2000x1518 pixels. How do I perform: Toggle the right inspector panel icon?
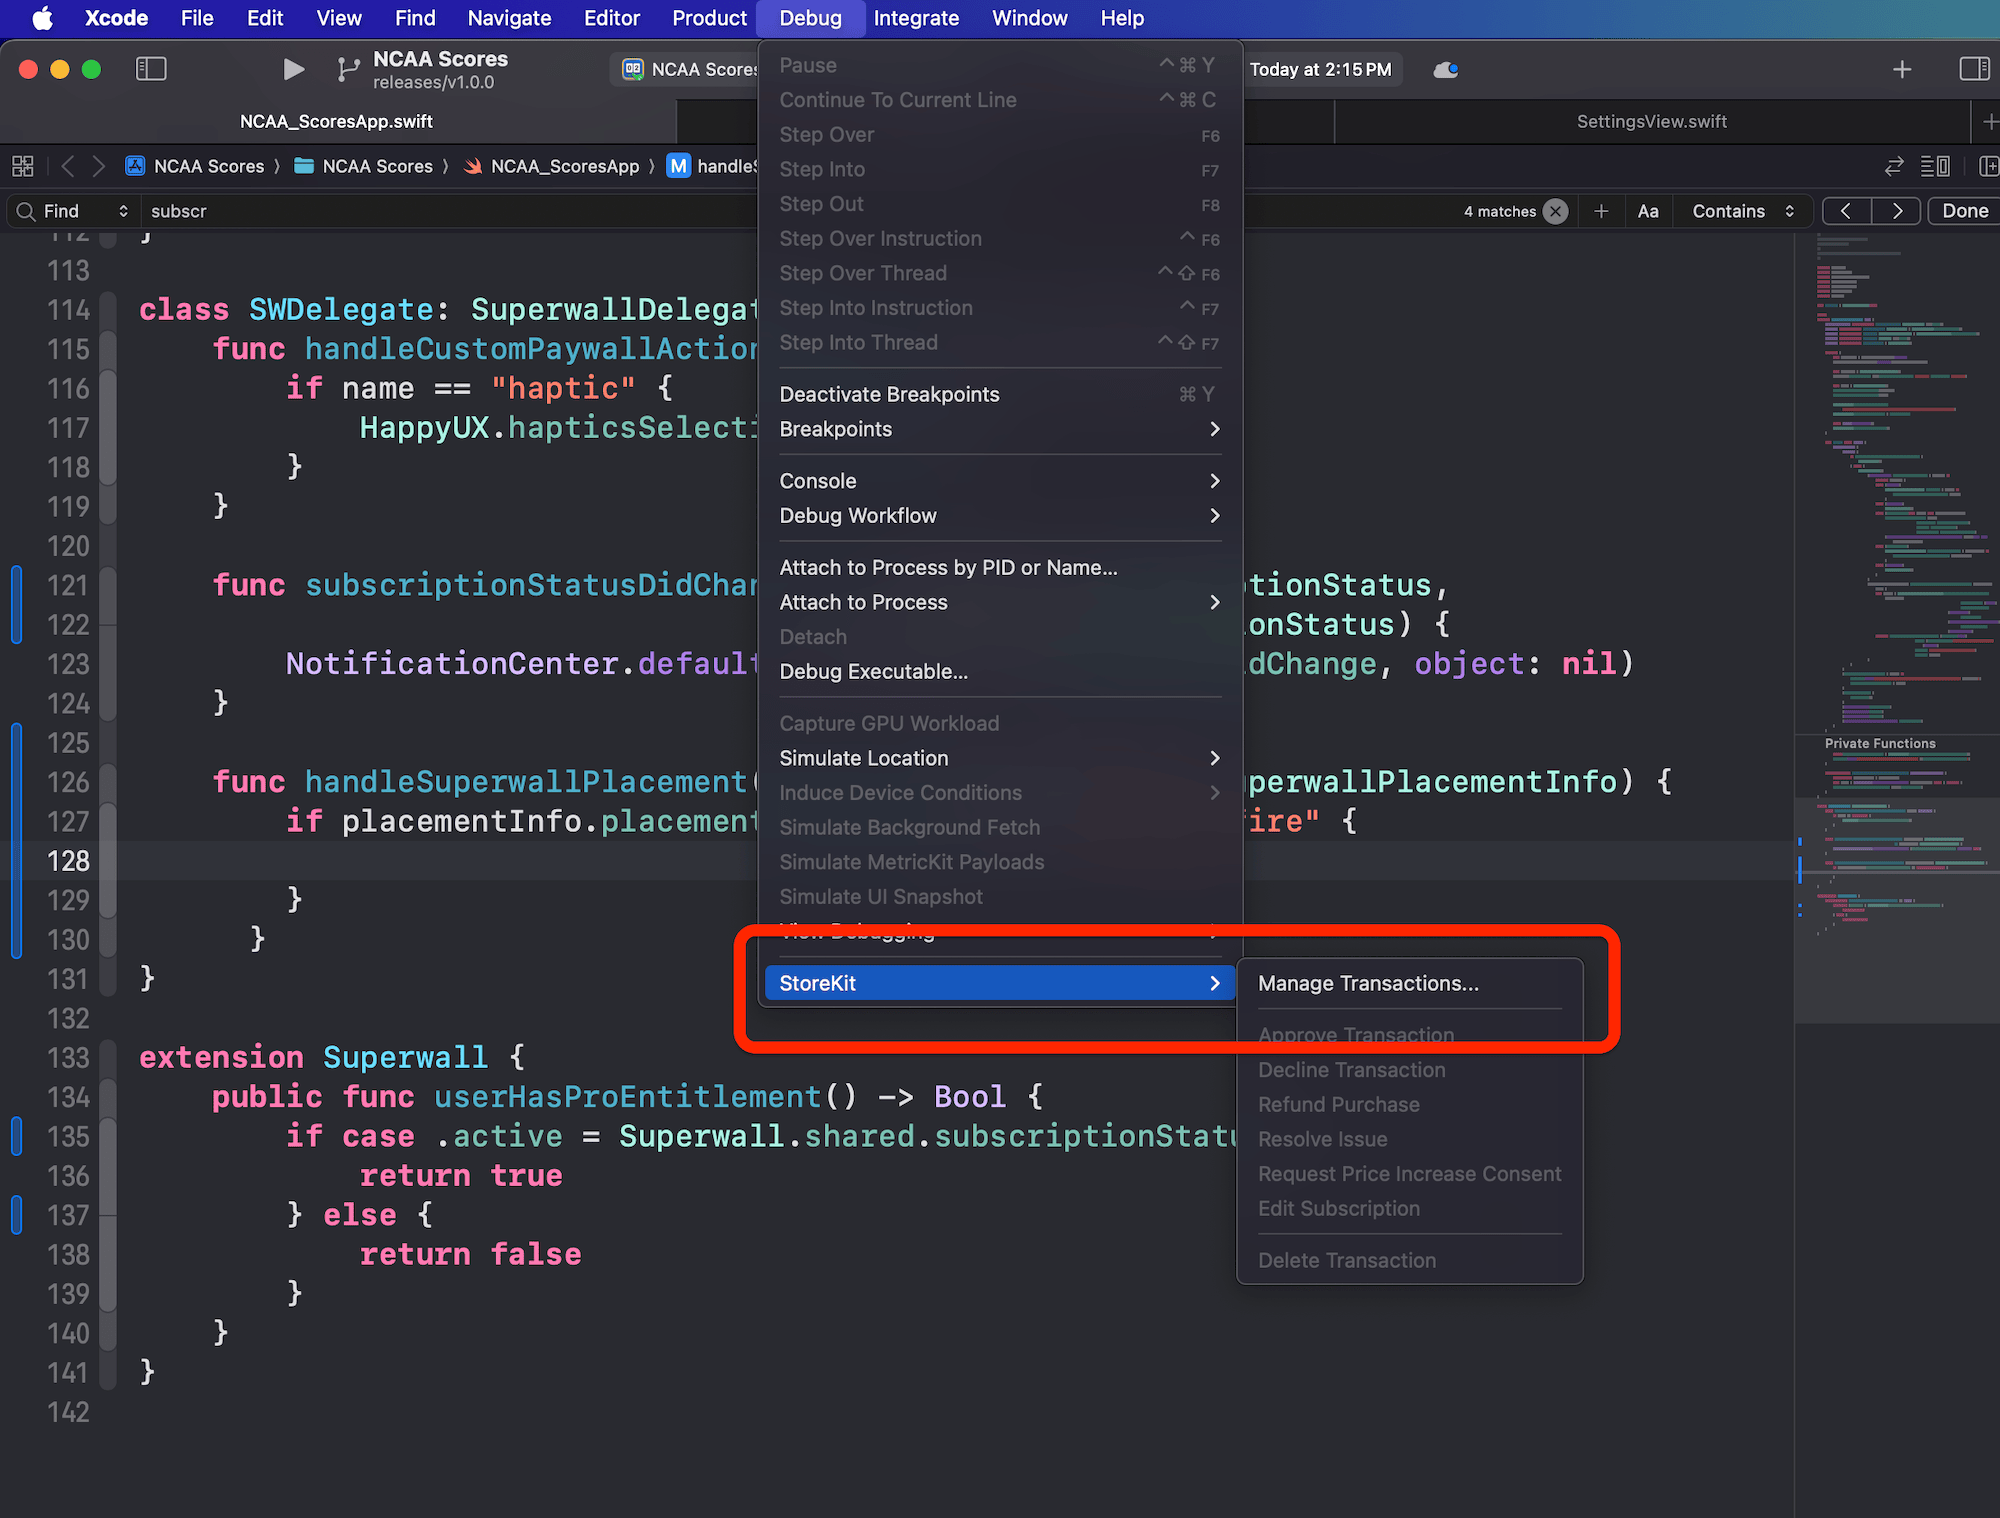point(1973,69)
